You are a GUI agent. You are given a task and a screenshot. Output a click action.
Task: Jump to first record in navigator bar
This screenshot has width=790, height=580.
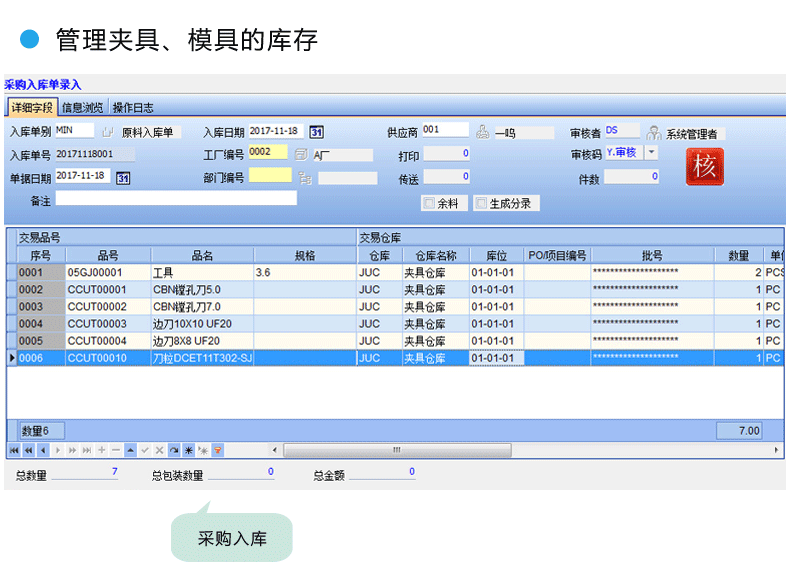point(14,451)
